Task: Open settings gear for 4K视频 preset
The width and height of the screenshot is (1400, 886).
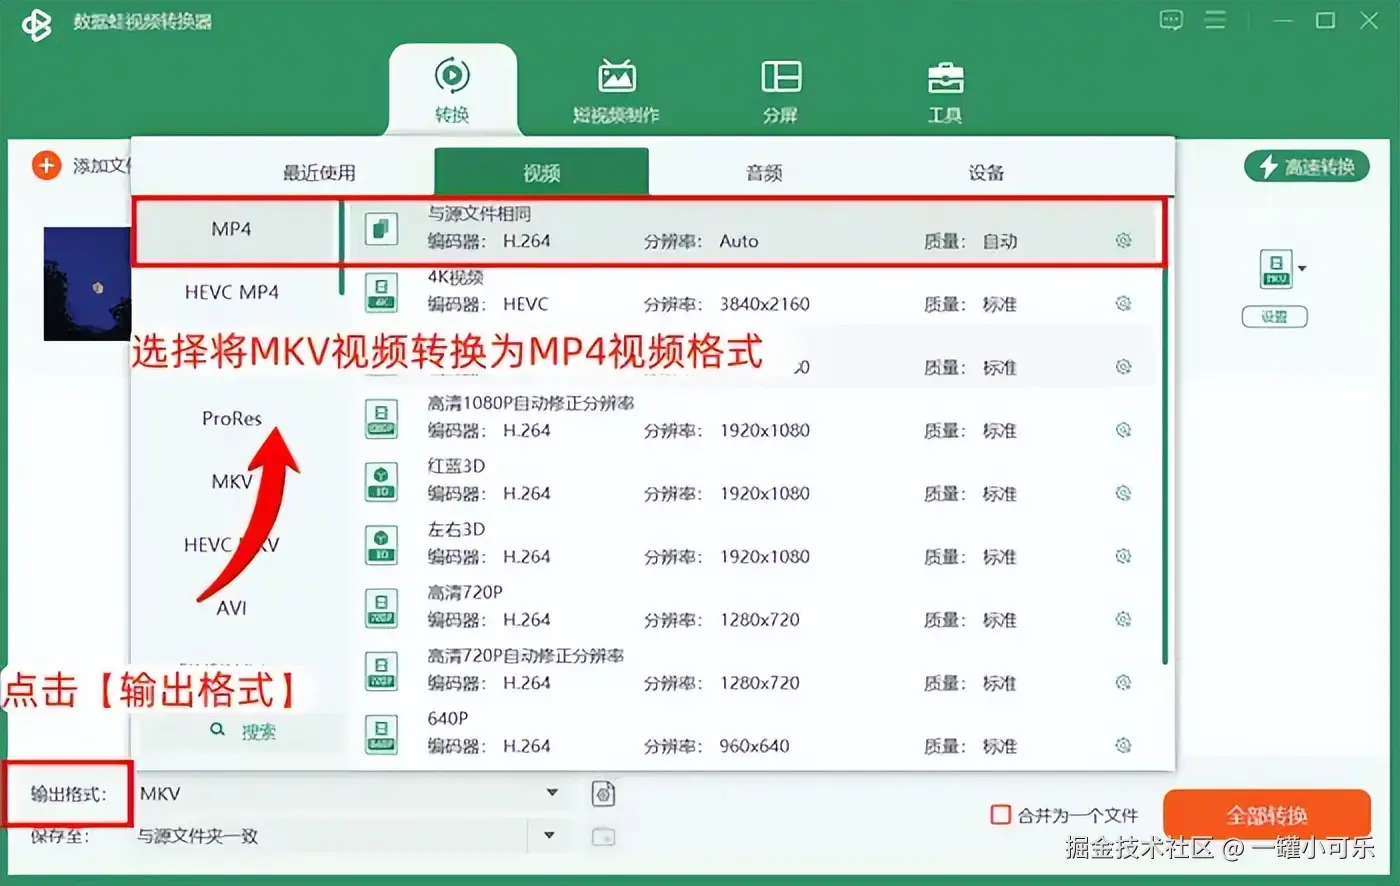Action: pyautogui.click(x=1123, y=304)
